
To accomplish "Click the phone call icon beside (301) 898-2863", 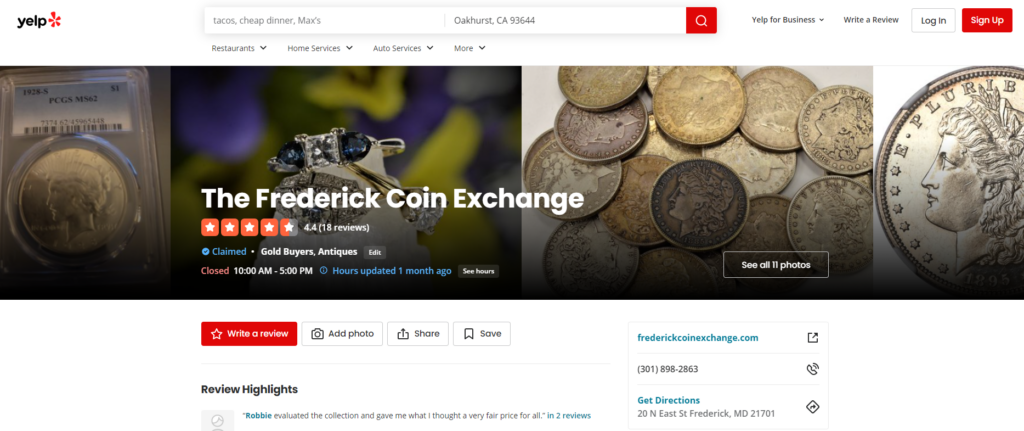I will [x=812, y=369].
